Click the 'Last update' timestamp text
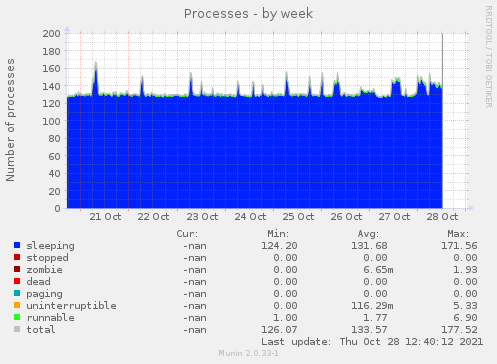The image size is (497, 364). point(372,342)
